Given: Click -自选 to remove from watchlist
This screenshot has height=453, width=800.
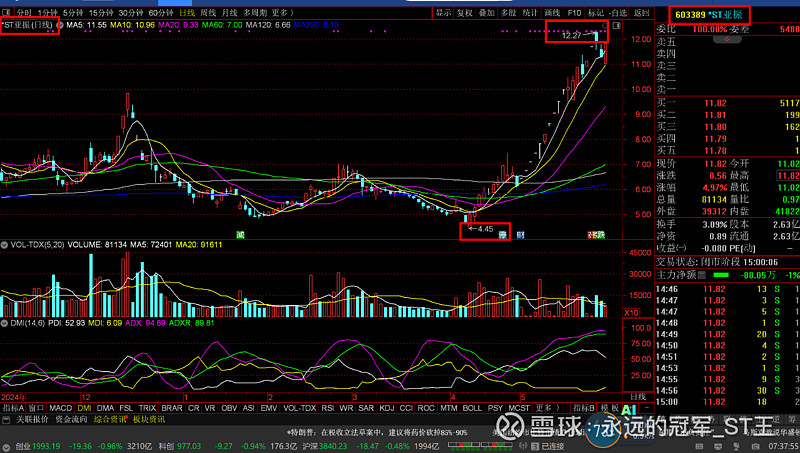Looking at the screenshot, I should click(x=618, y=13).
